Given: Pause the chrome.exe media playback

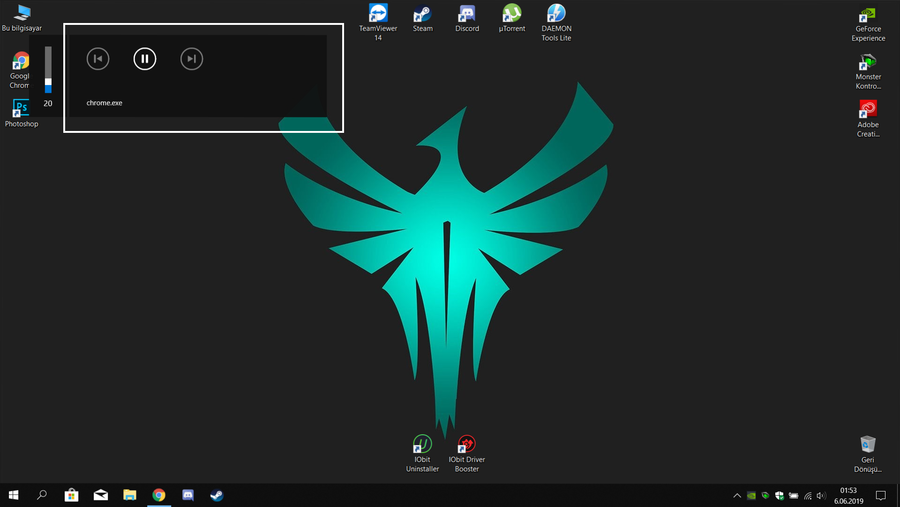Looking at the screenshot, I should [145, 59].
